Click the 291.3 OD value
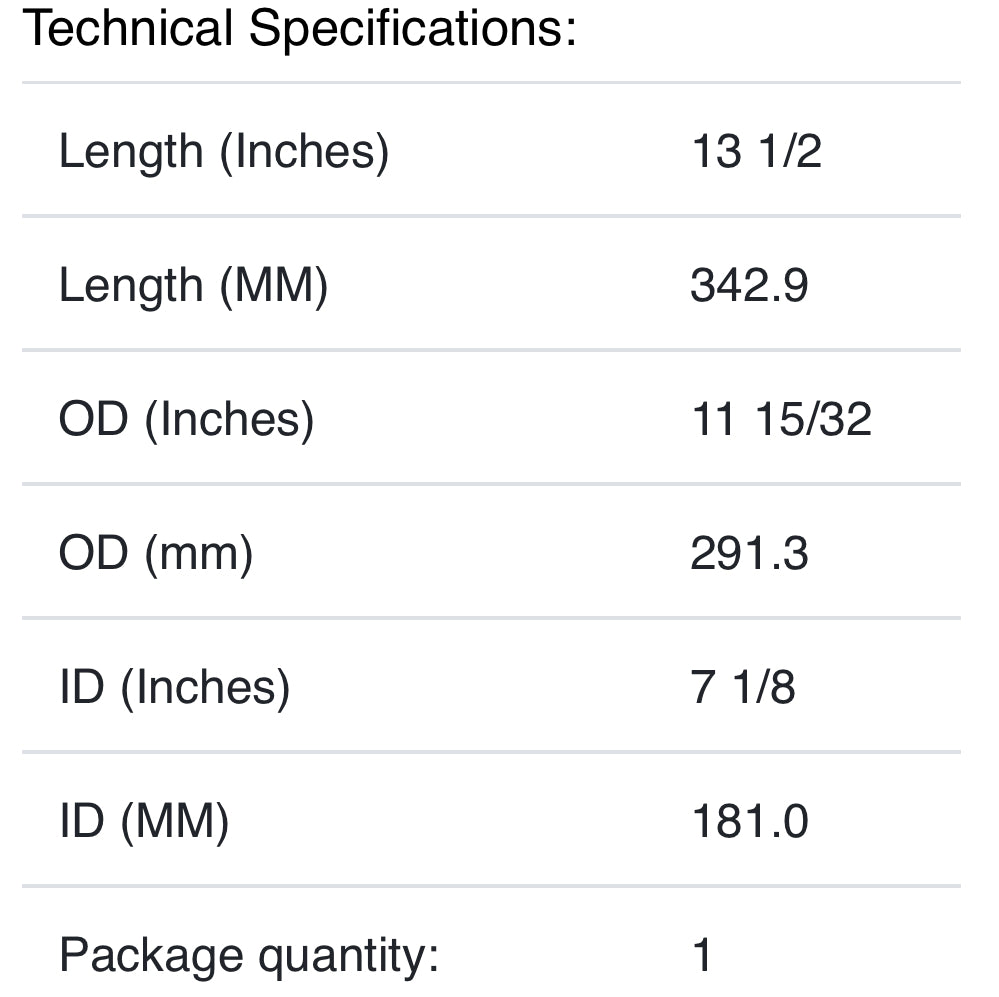This screenshot has width=999, height=997. tap(749, 553)
